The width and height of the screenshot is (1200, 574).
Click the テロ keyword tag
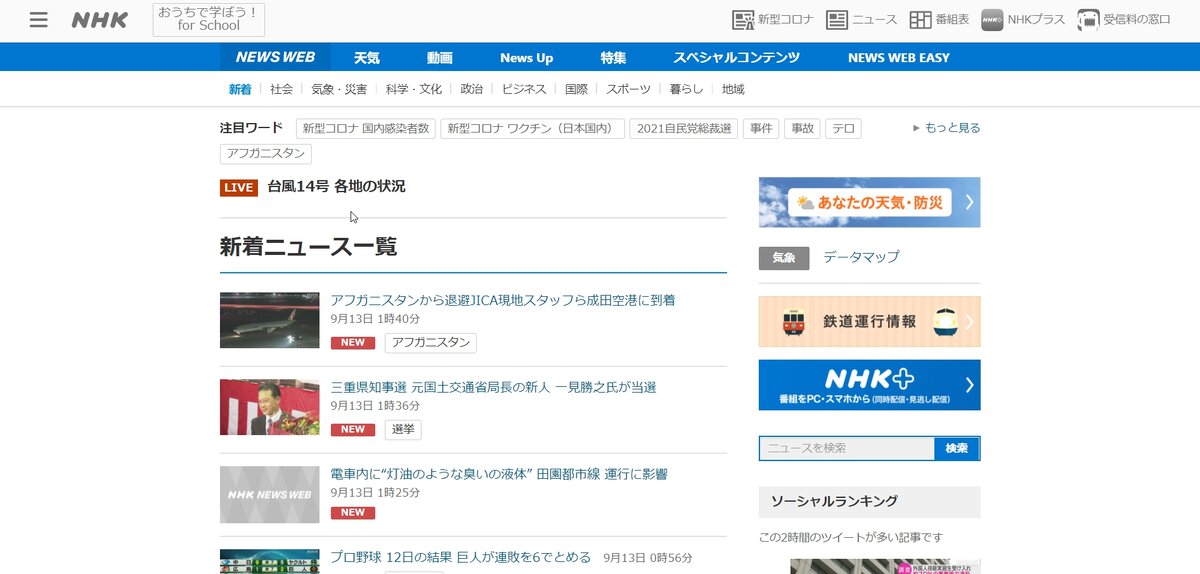coord(843,128)
